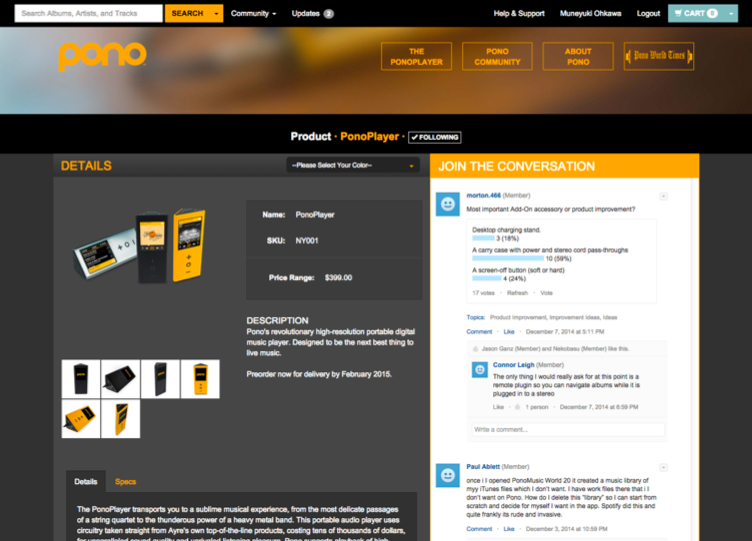Viewport: 752px width, 541px height.
Task: Click the shopping cart icon
Action: click(x=678, y=13)
